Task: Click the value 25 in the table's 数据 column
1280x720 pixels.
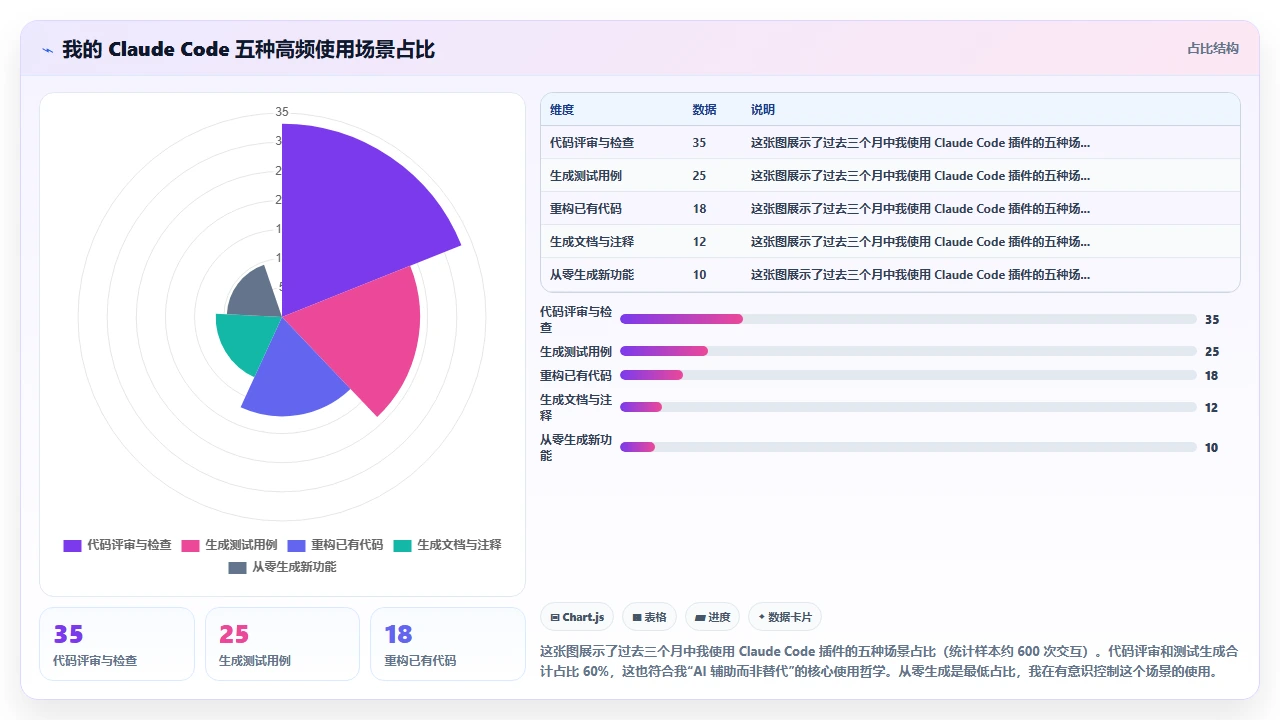Action: 699,176
